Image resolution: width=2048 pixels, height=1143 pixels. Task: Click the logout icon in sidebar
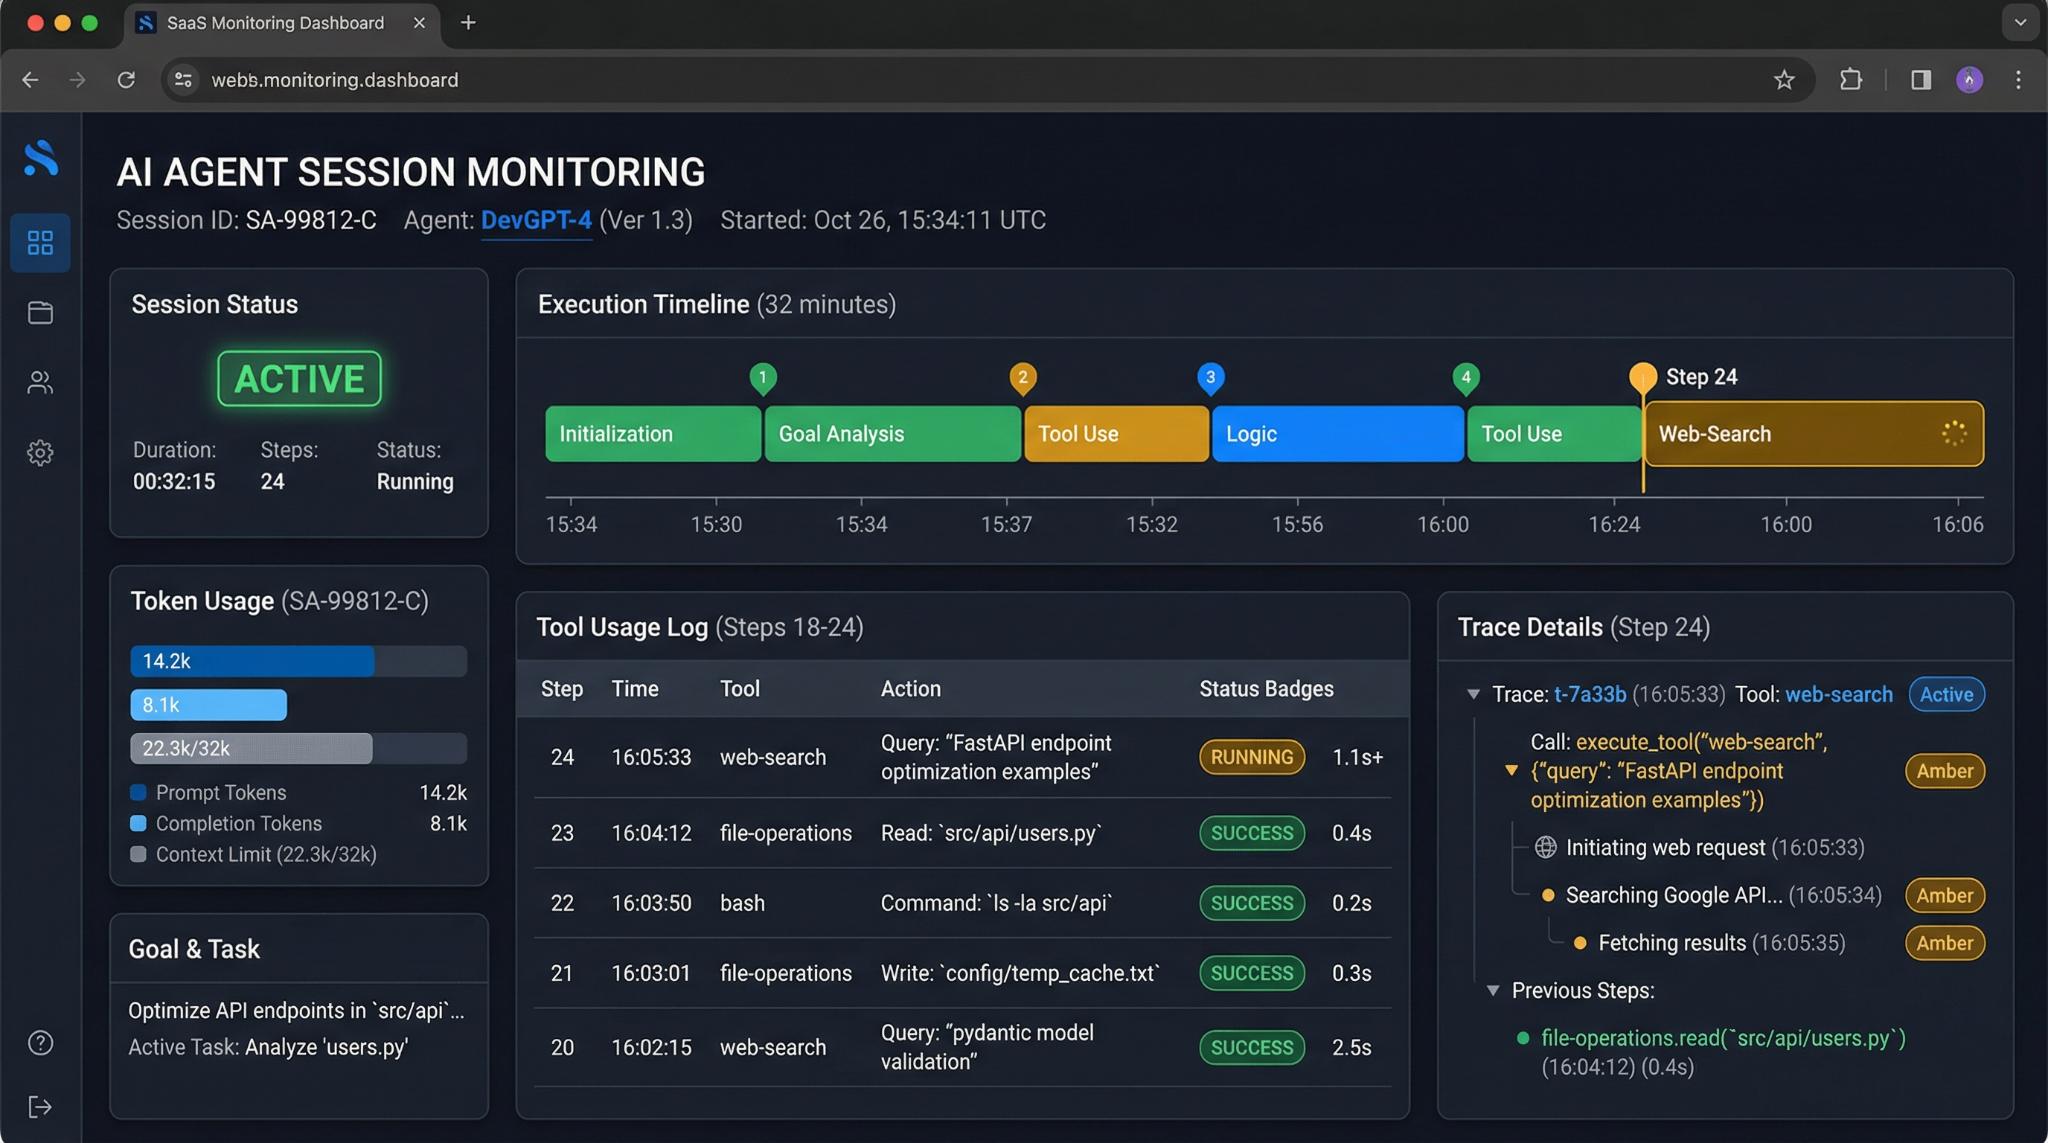tap(40, 1107)
